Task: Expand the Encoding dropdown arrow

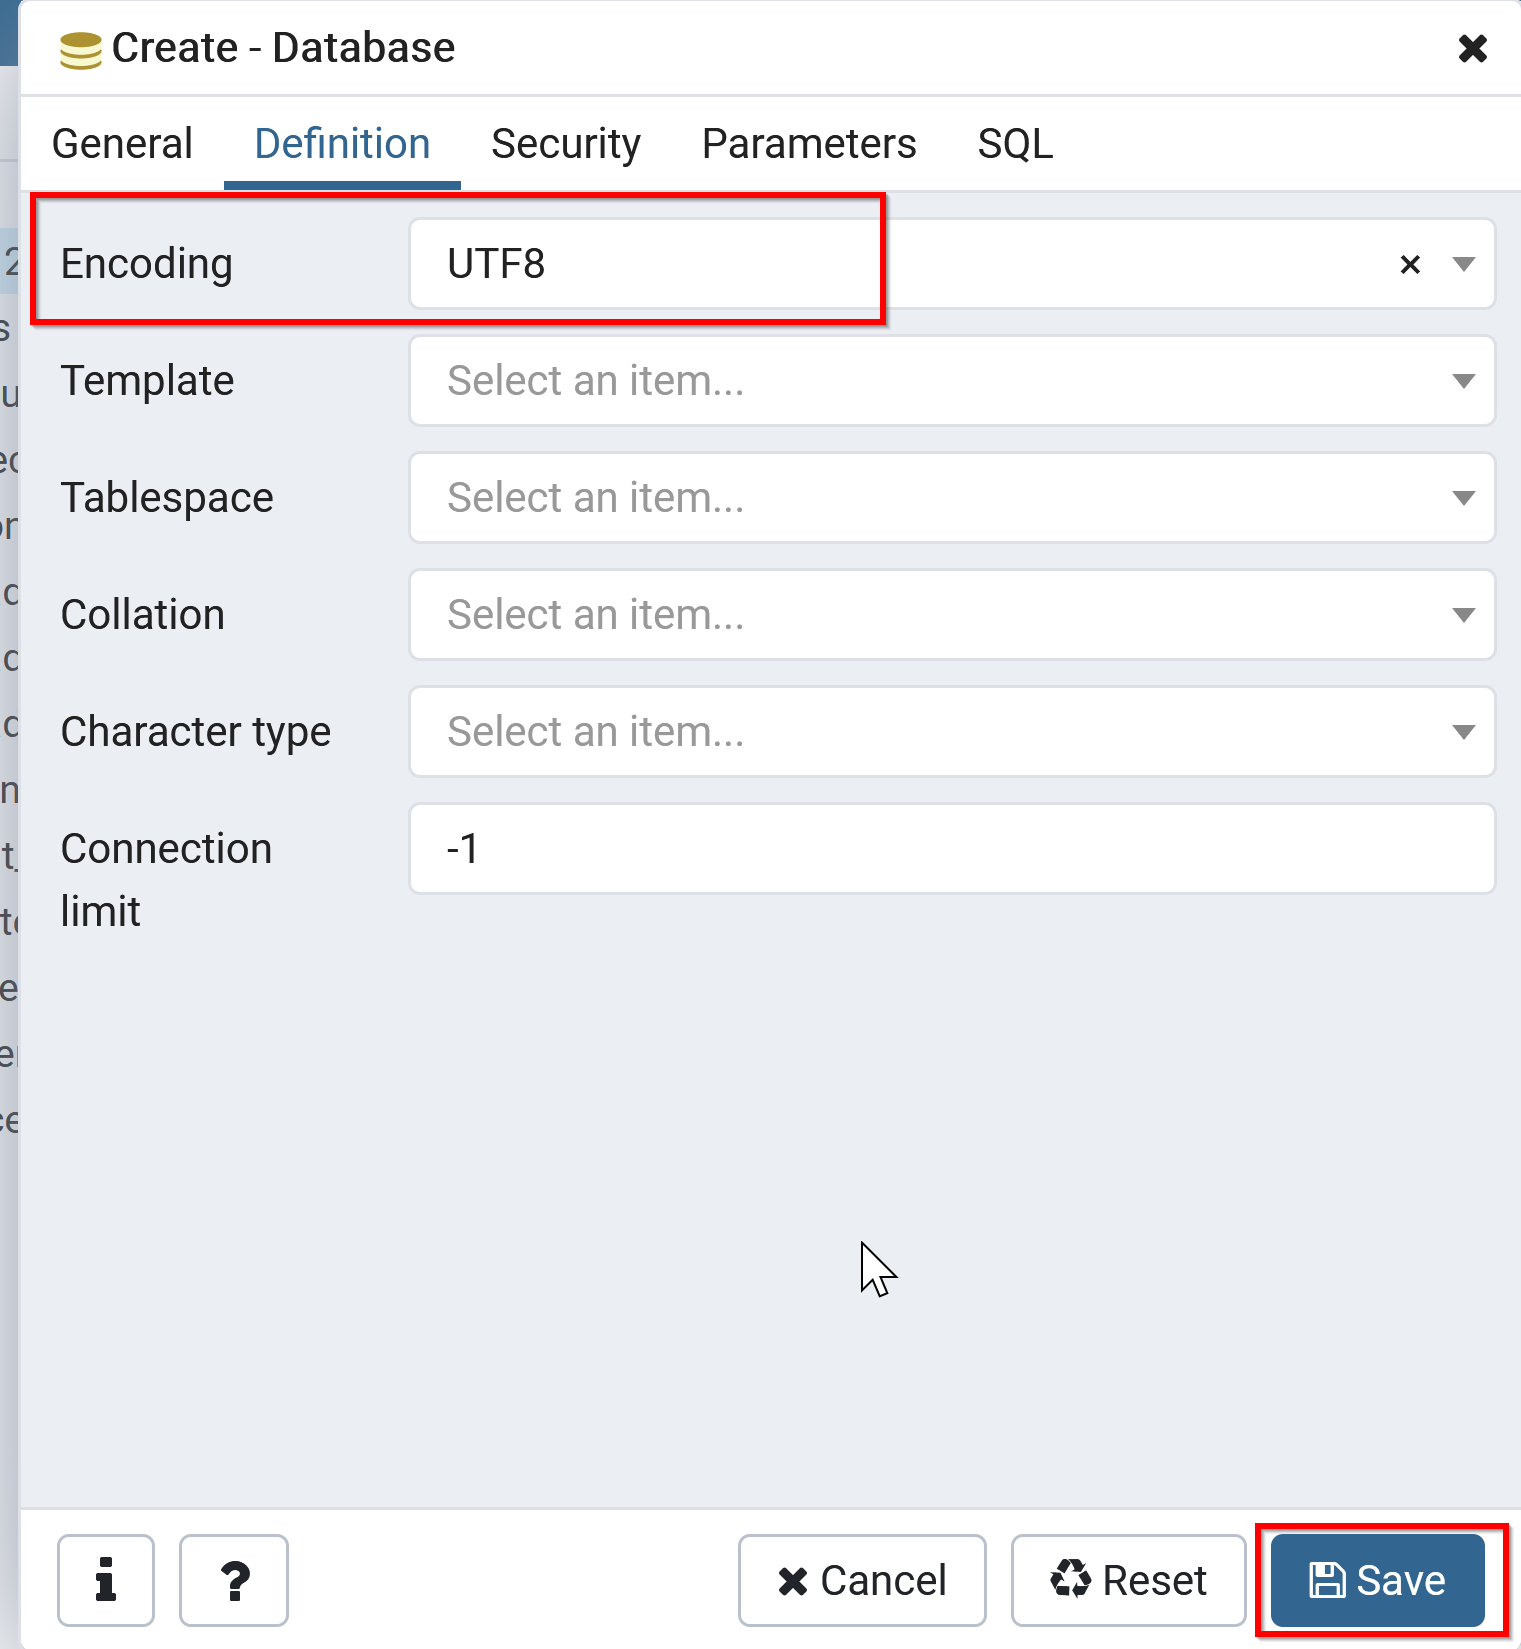Action: tap(1464, 265)
